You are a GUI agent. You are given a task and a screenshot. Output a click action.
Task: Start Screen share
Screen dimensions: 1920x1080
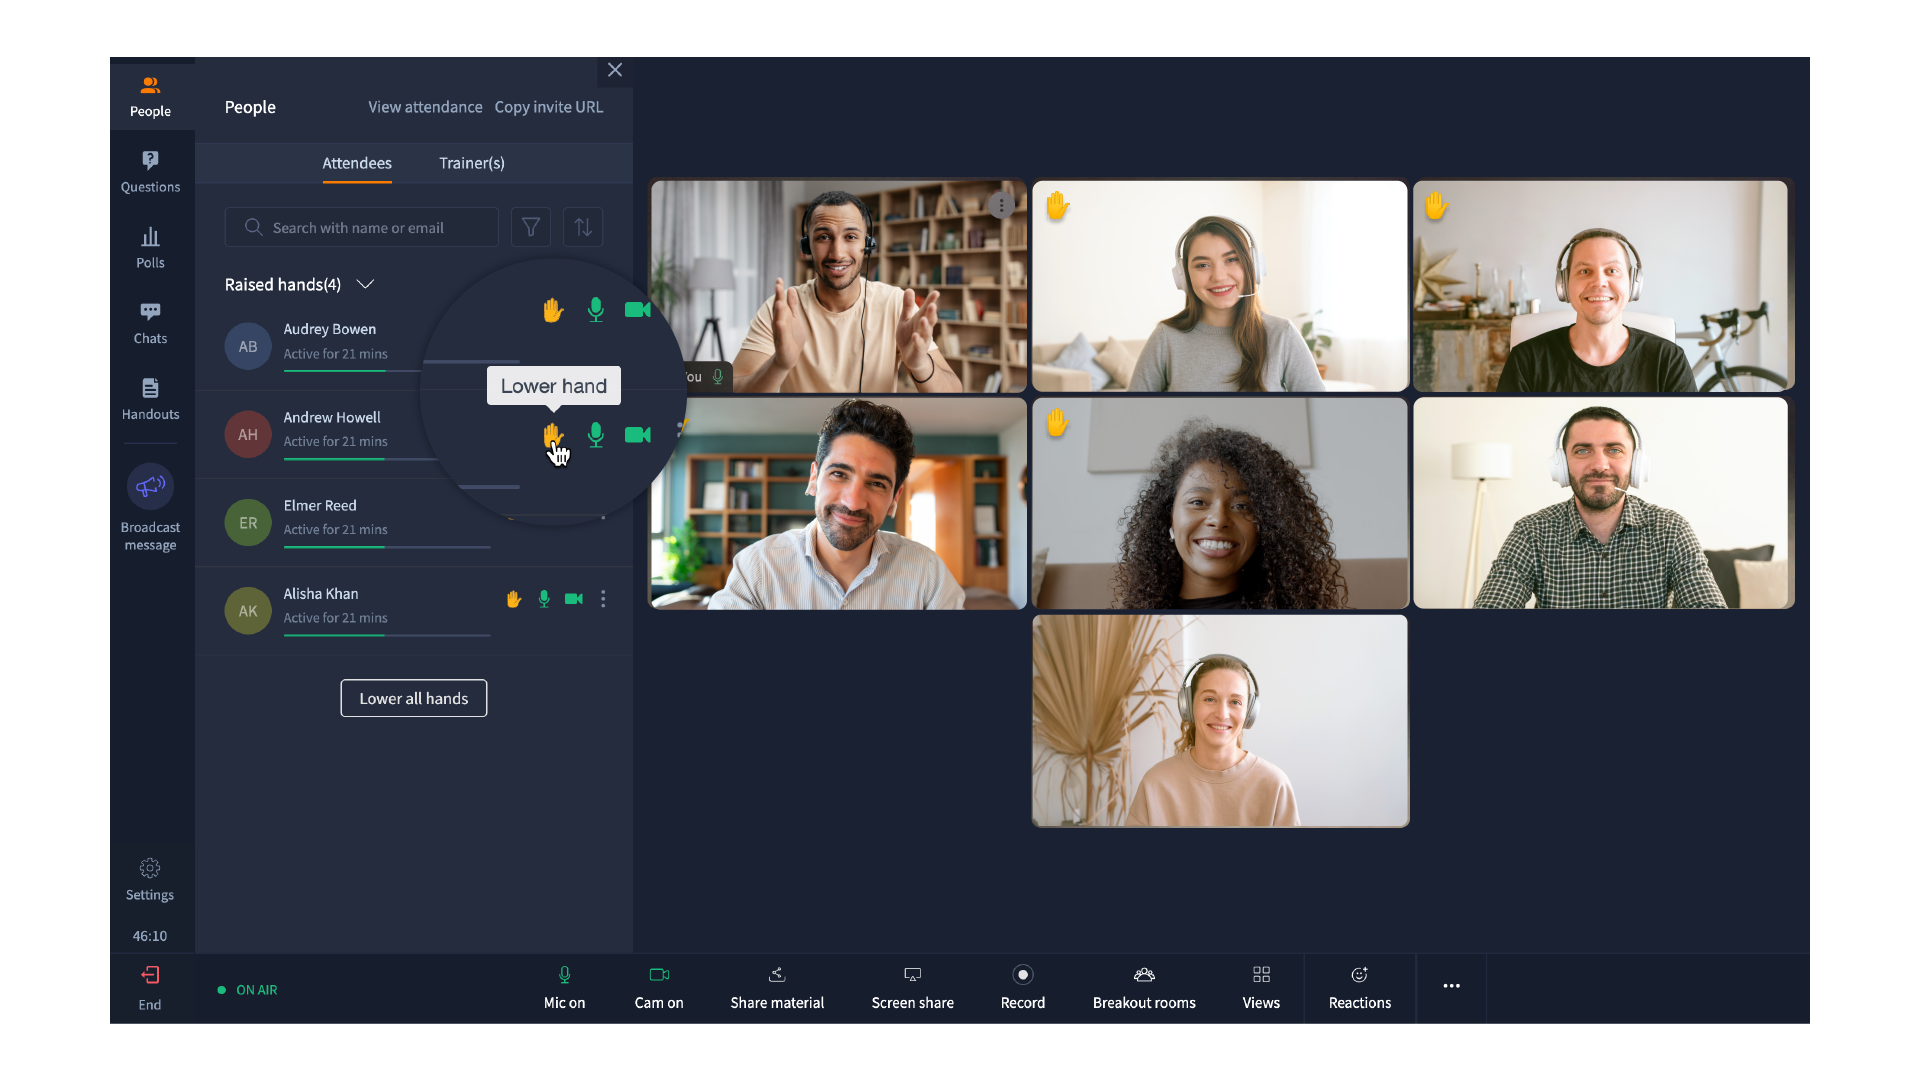(913, 988)
